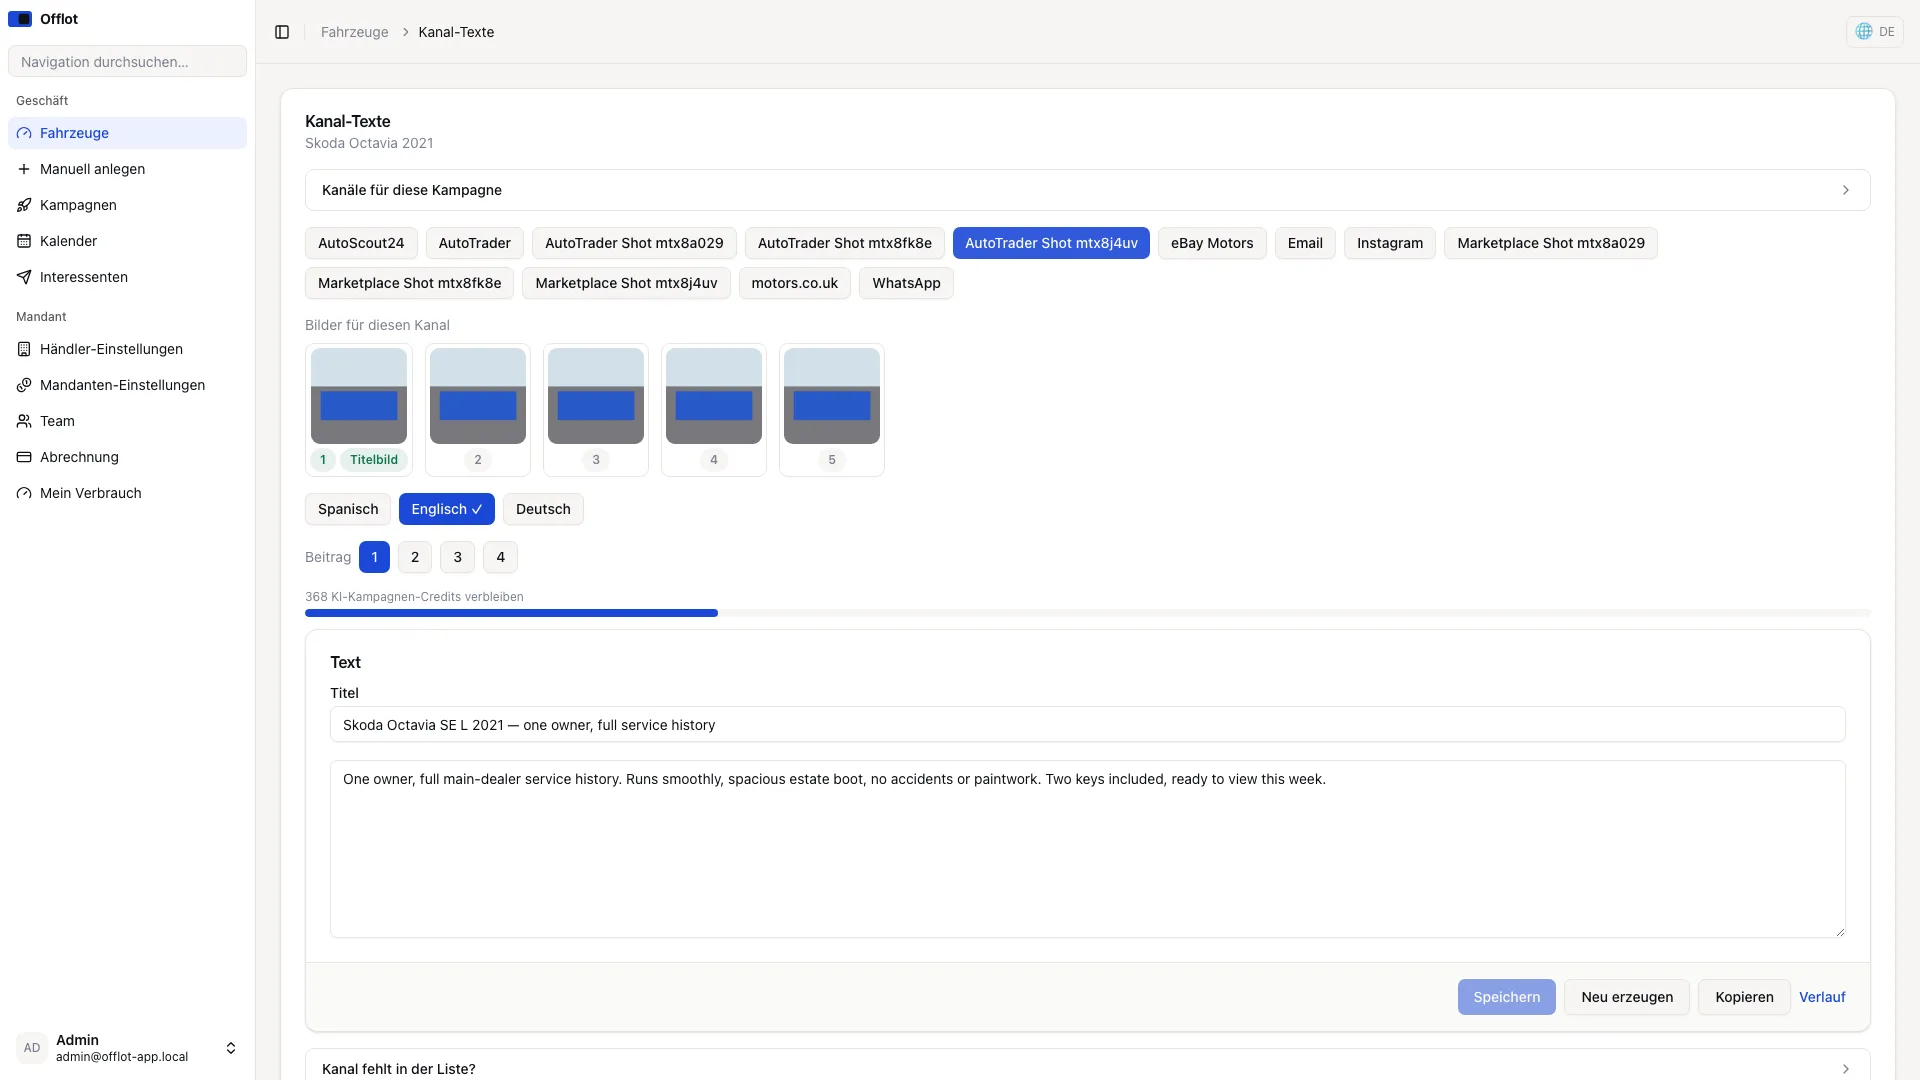Click the Speichern button
Screen dimensions: 1920x1080
[1507, 997]
